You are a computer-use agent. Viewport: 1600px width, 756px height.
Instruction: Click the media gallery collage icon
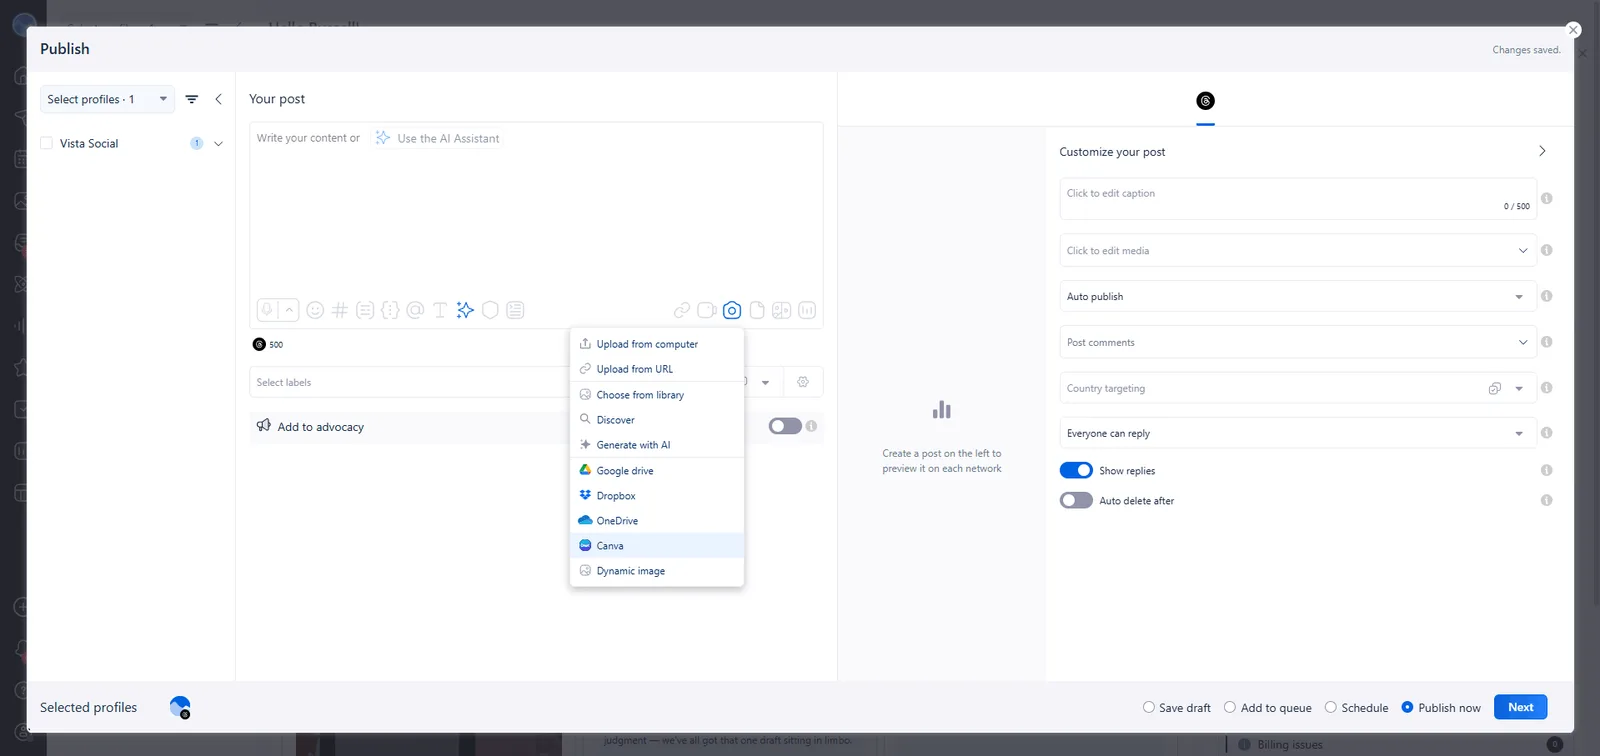coord(782,310)
